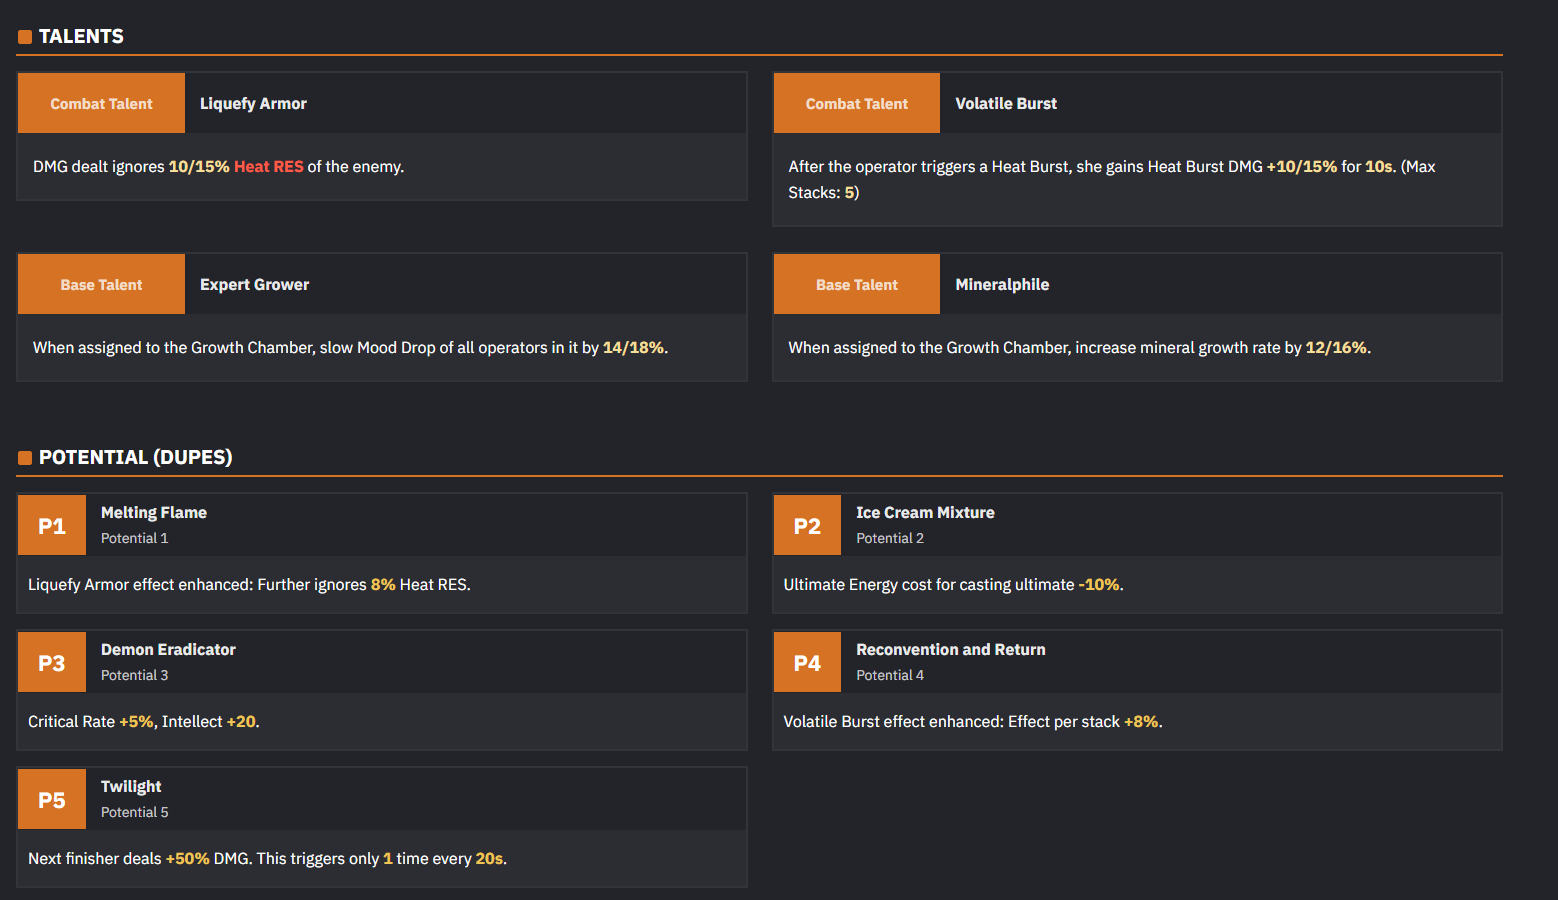Click the P5 Twilight badge
Screen dimensions: 1558x900
[x=52, y=800]
